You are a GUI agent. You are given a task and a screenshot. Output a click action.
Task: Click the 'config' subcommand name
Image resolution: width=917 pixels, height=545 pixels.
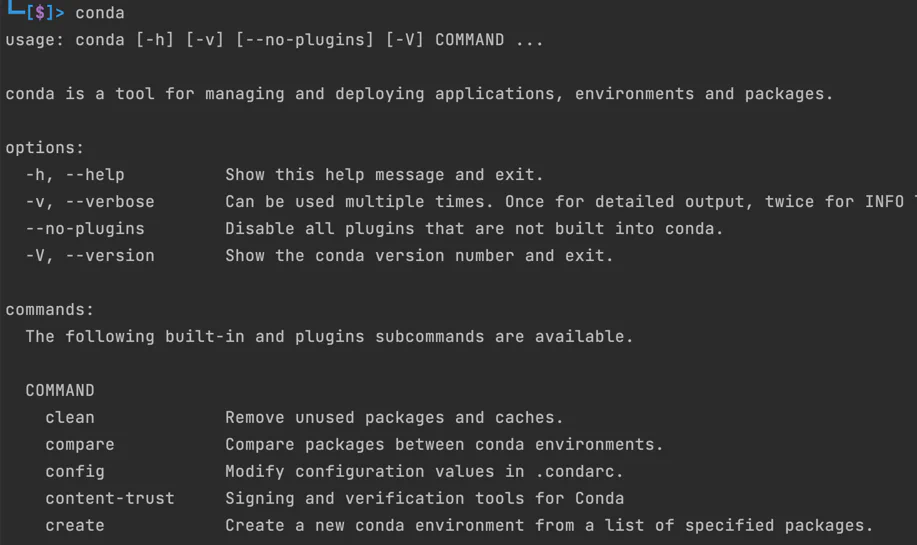point(75,472)
